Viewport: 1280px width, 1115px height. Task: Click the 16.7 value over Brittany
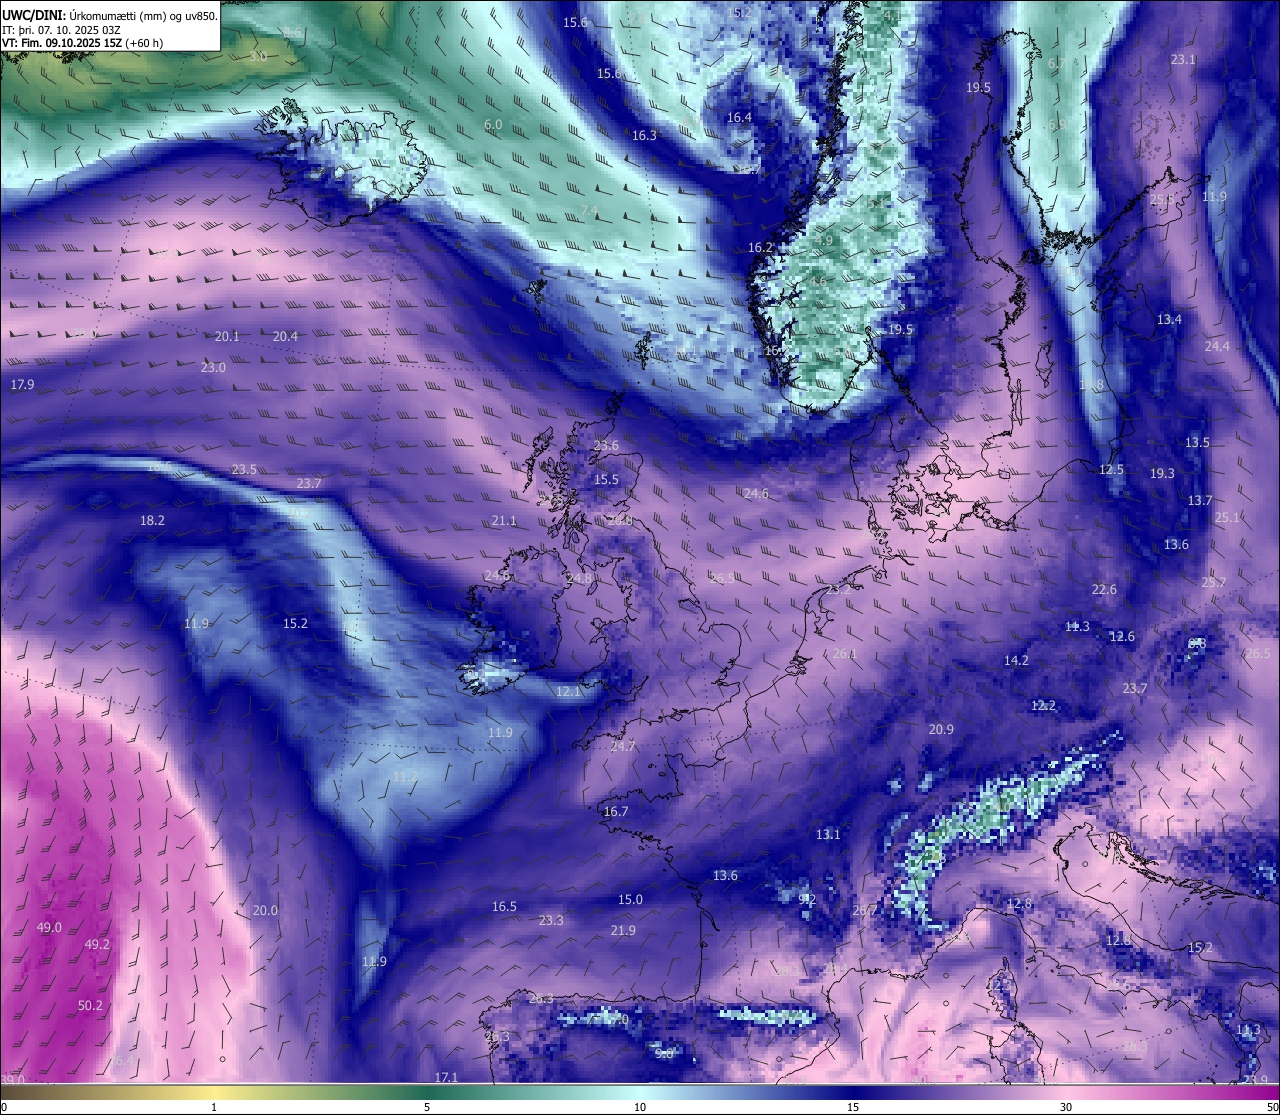616,811
